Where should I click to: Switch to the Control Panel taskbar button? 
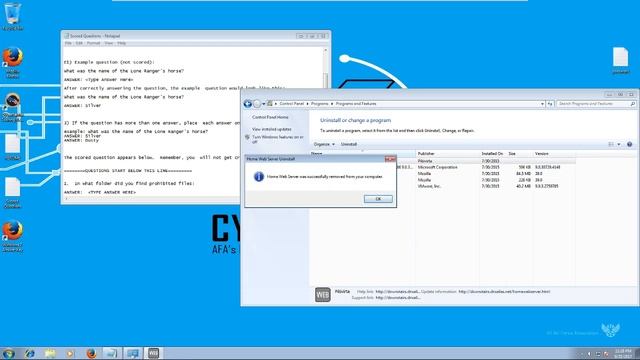tap(133, 353)
